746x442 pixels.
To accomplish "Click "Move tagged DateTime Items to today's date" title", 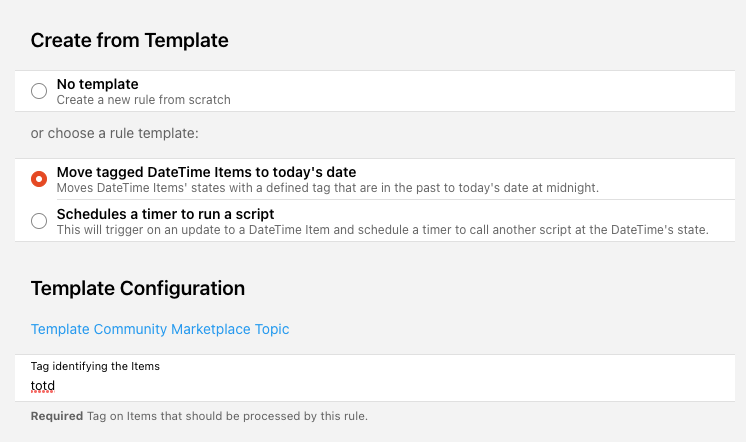I will (x=206, y=172).
